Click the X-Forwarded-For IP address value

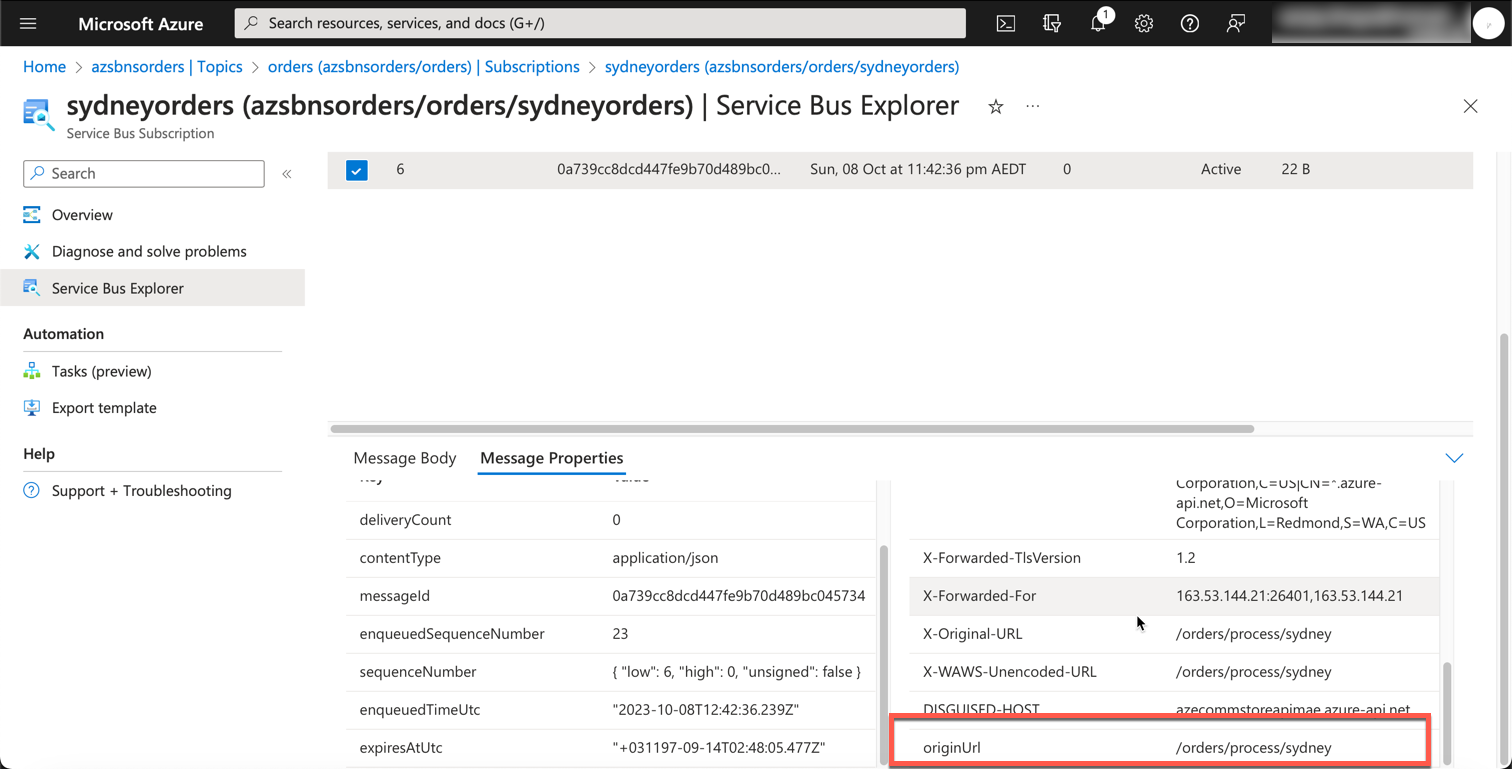pos(1289,596)
